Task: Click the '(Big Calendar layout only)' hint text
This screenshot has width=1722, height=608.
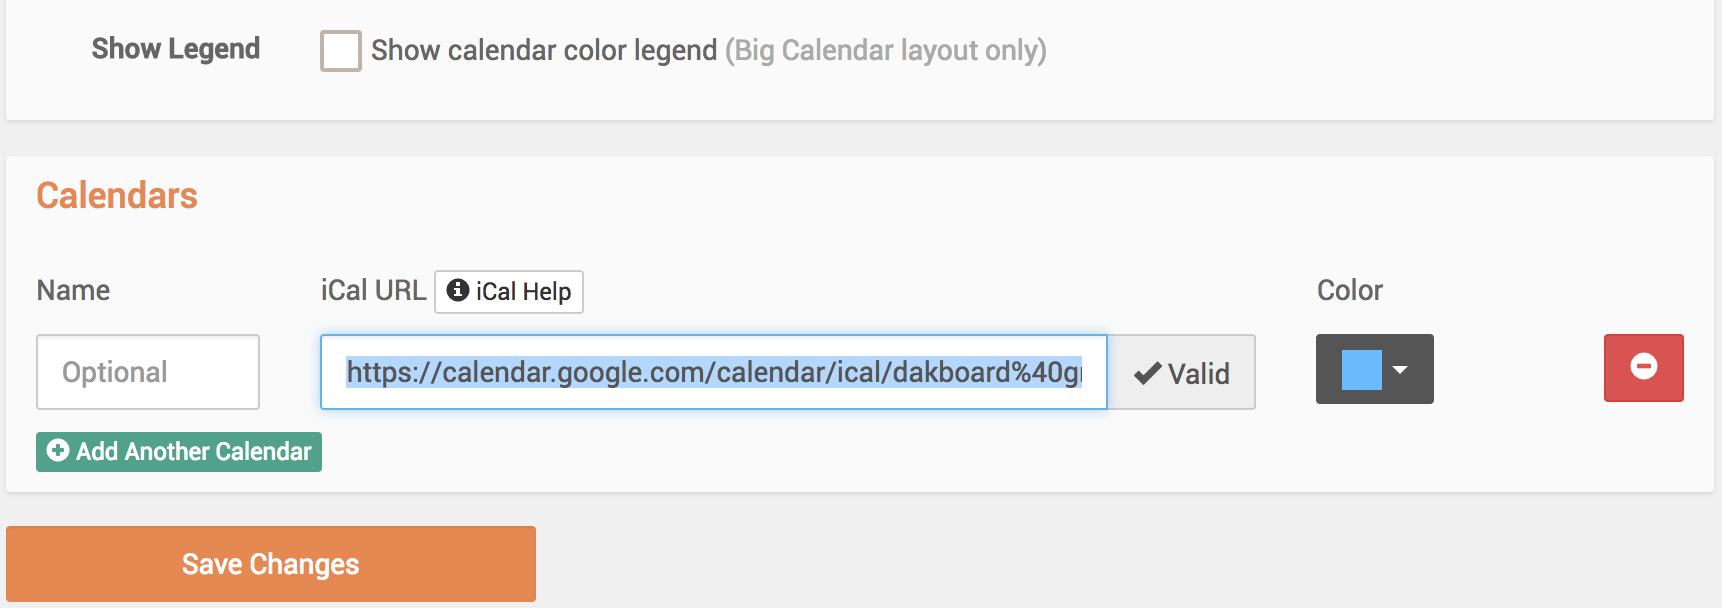Action: [x=886, y=50]
